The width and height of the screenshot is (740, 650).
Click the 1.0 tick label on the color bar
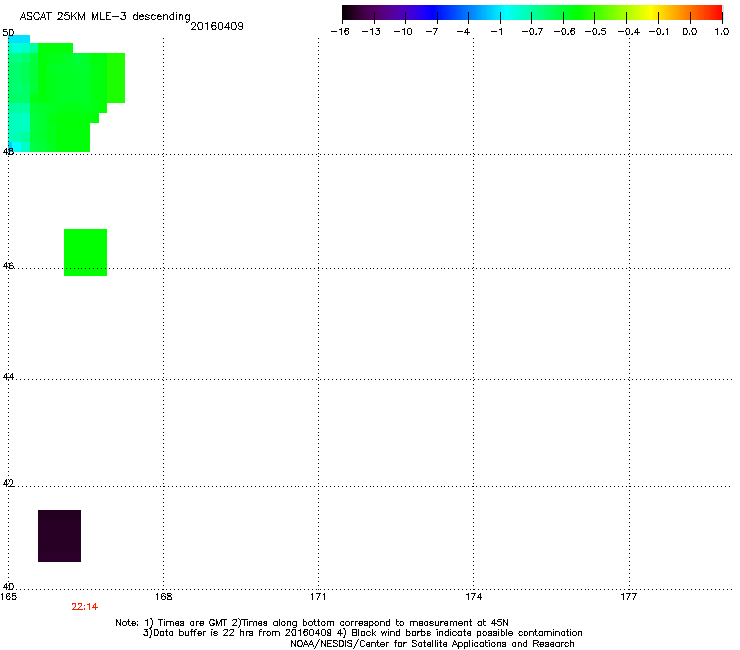(722, 32)
